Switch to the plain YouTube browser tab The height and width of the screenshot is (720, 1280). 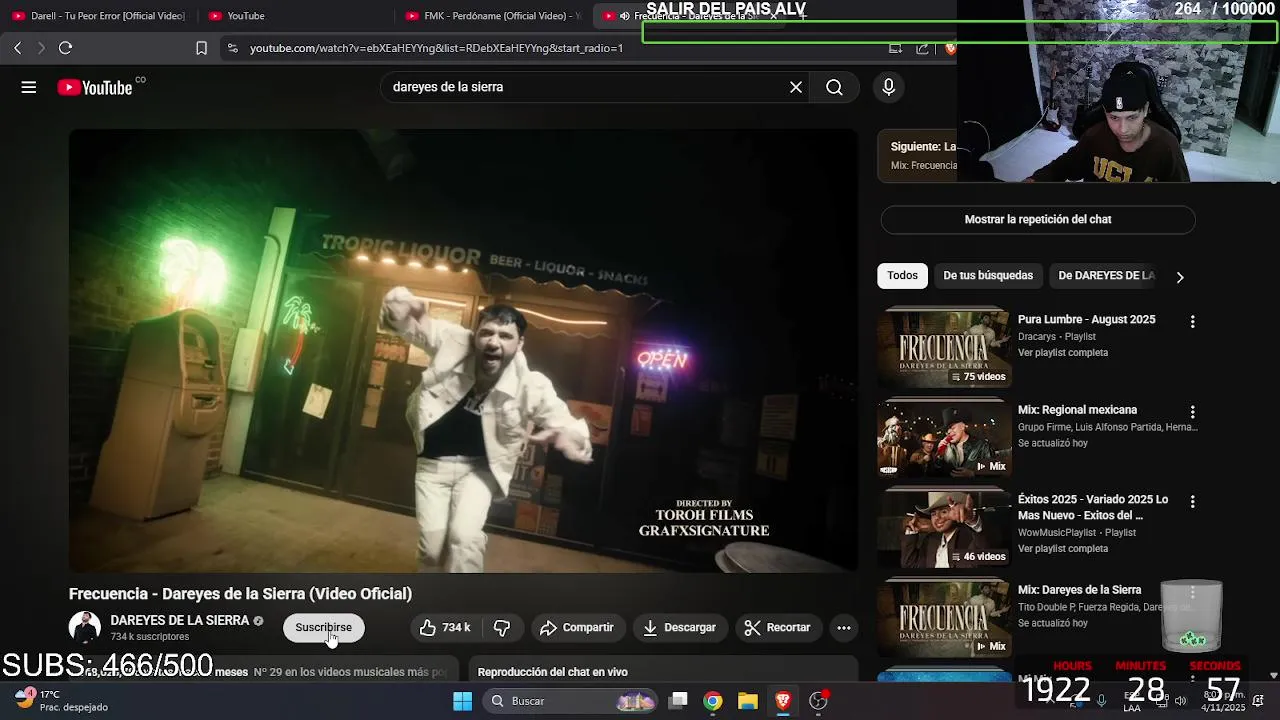(245, 16)
